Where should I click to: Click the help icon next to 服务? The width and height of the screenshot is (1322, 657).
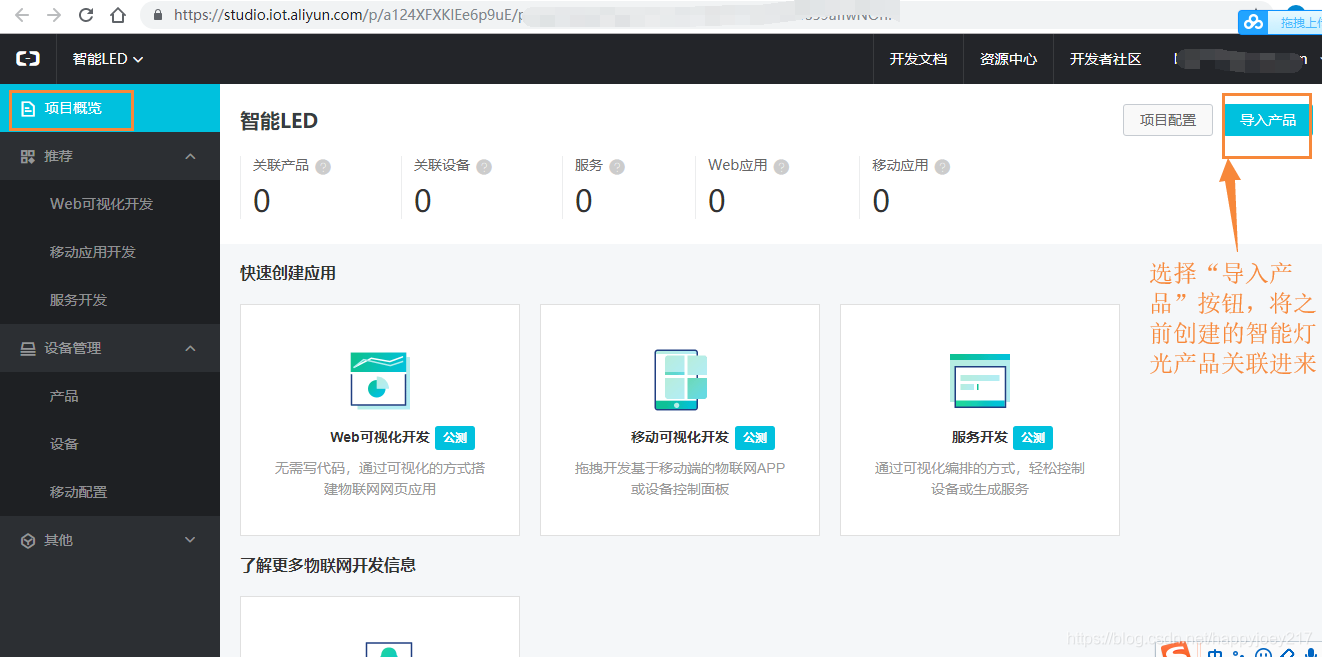coord(617,167)
